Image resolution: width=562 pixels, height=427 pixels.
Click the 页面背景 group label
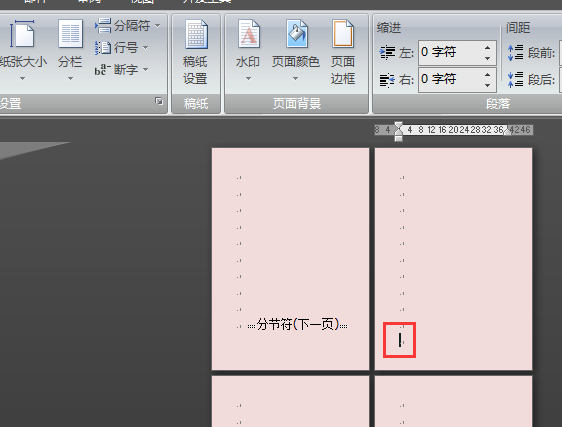tap(297, 104)
